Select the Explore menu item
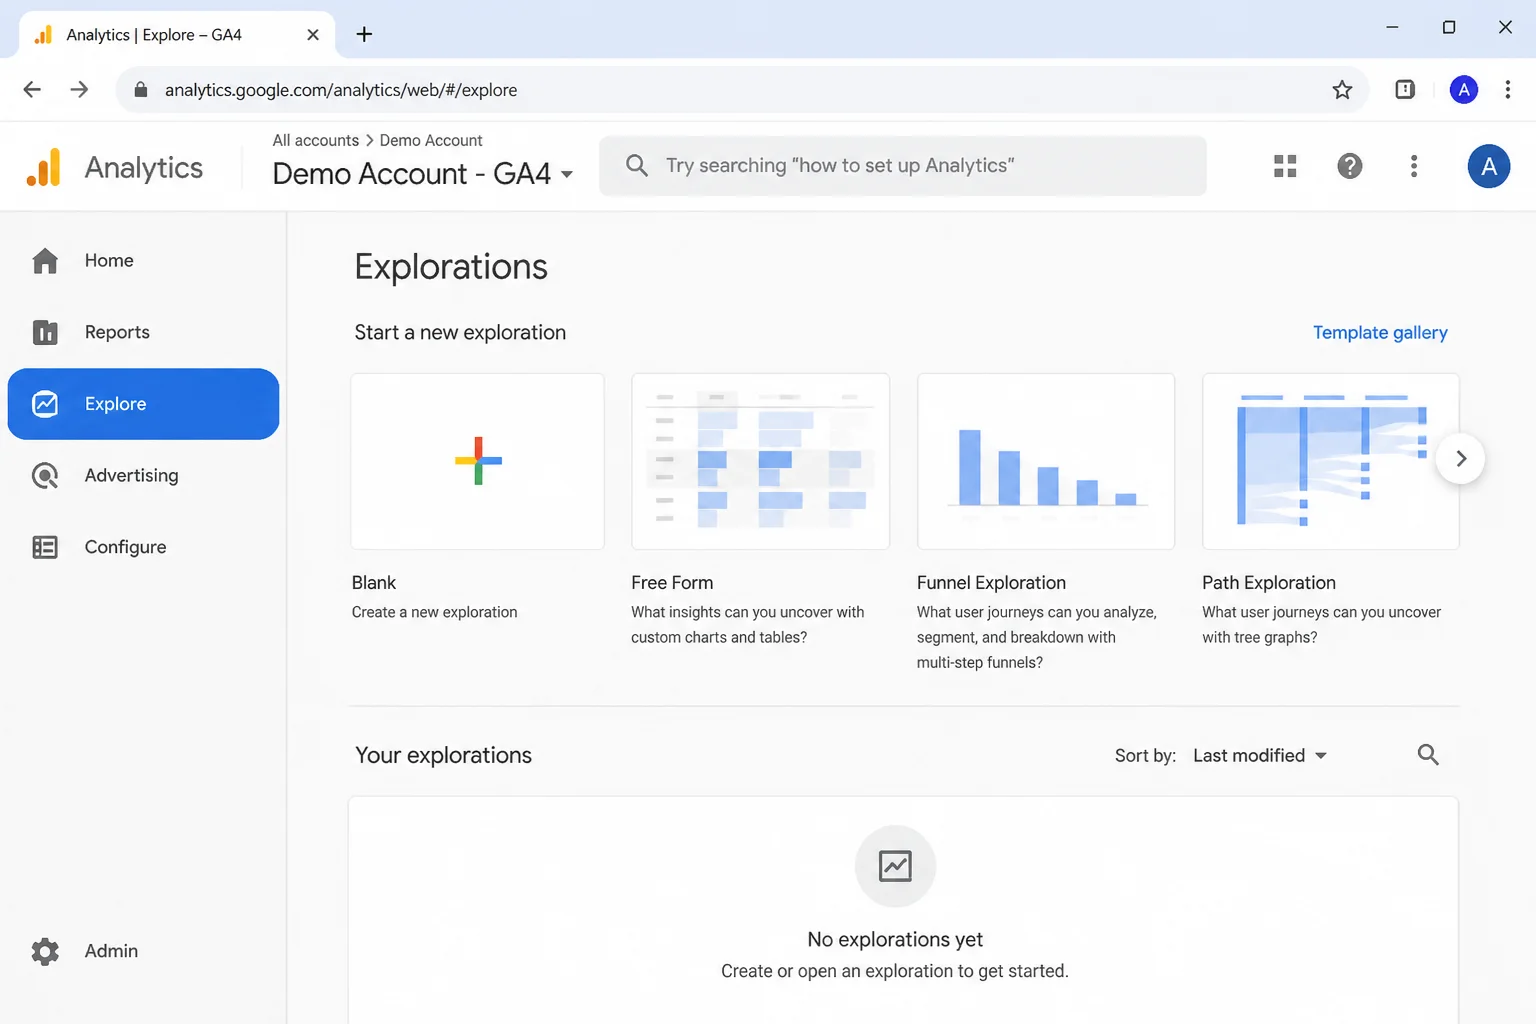1536x1024 pixels. tap(143, 404)
